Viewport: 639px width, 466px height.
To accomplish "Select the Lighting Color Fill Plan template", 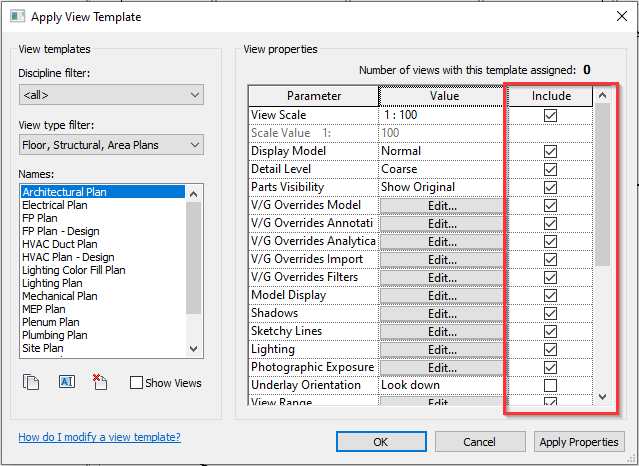I will pos(74,270).
